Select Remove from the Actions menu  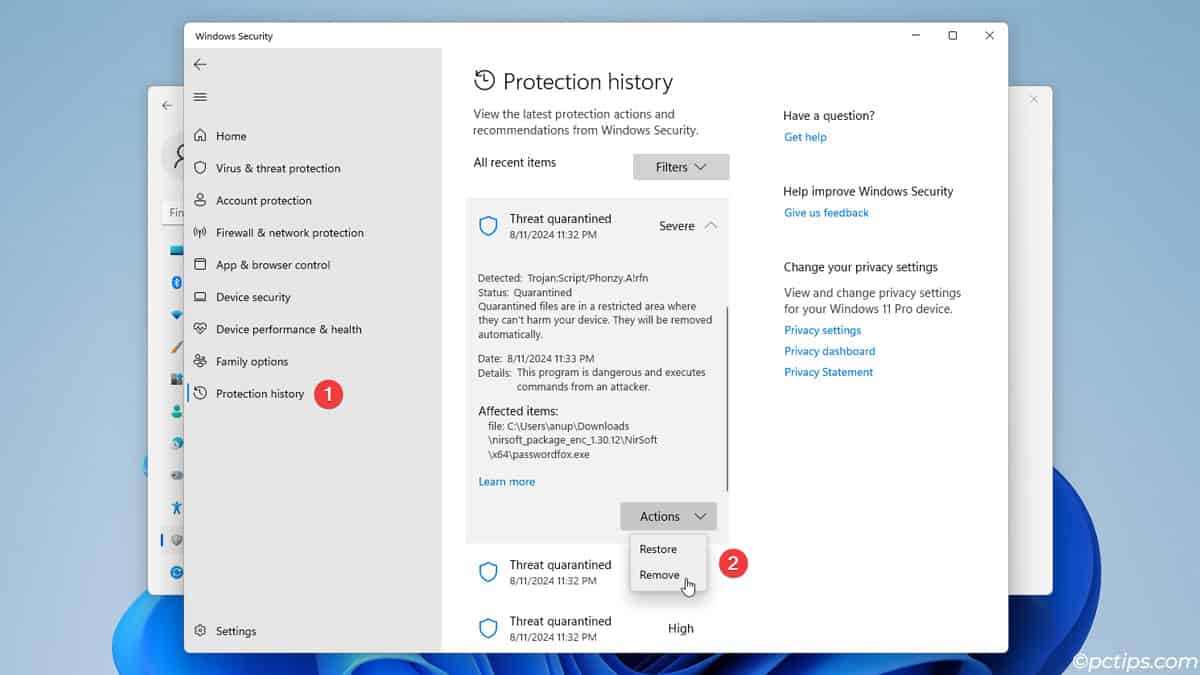(657, 575)
